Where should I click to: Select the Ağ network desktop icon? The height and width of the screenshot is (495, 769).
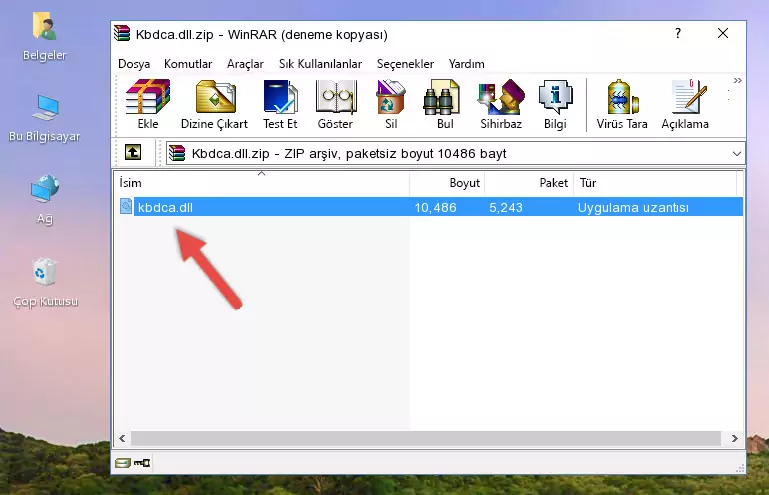(45, 199)
